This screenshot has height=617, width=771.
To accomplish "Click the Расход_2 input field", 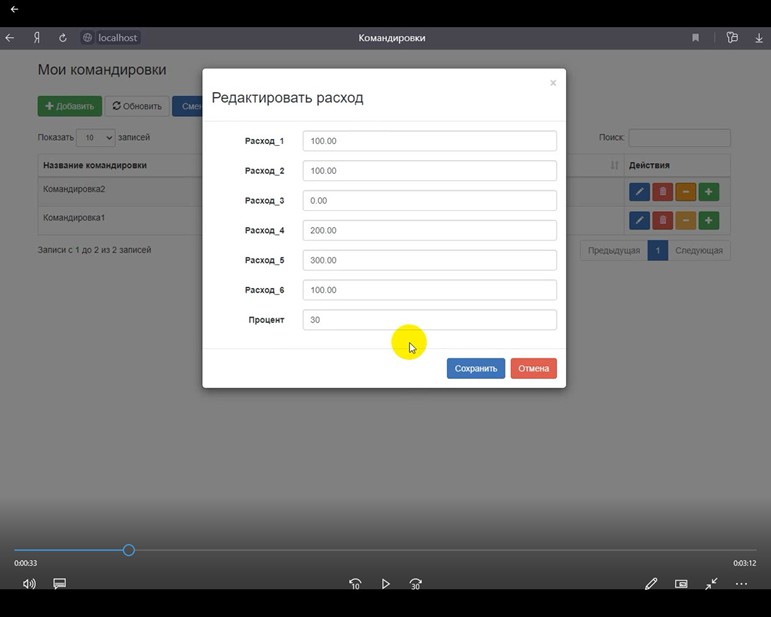I will 429,171.
